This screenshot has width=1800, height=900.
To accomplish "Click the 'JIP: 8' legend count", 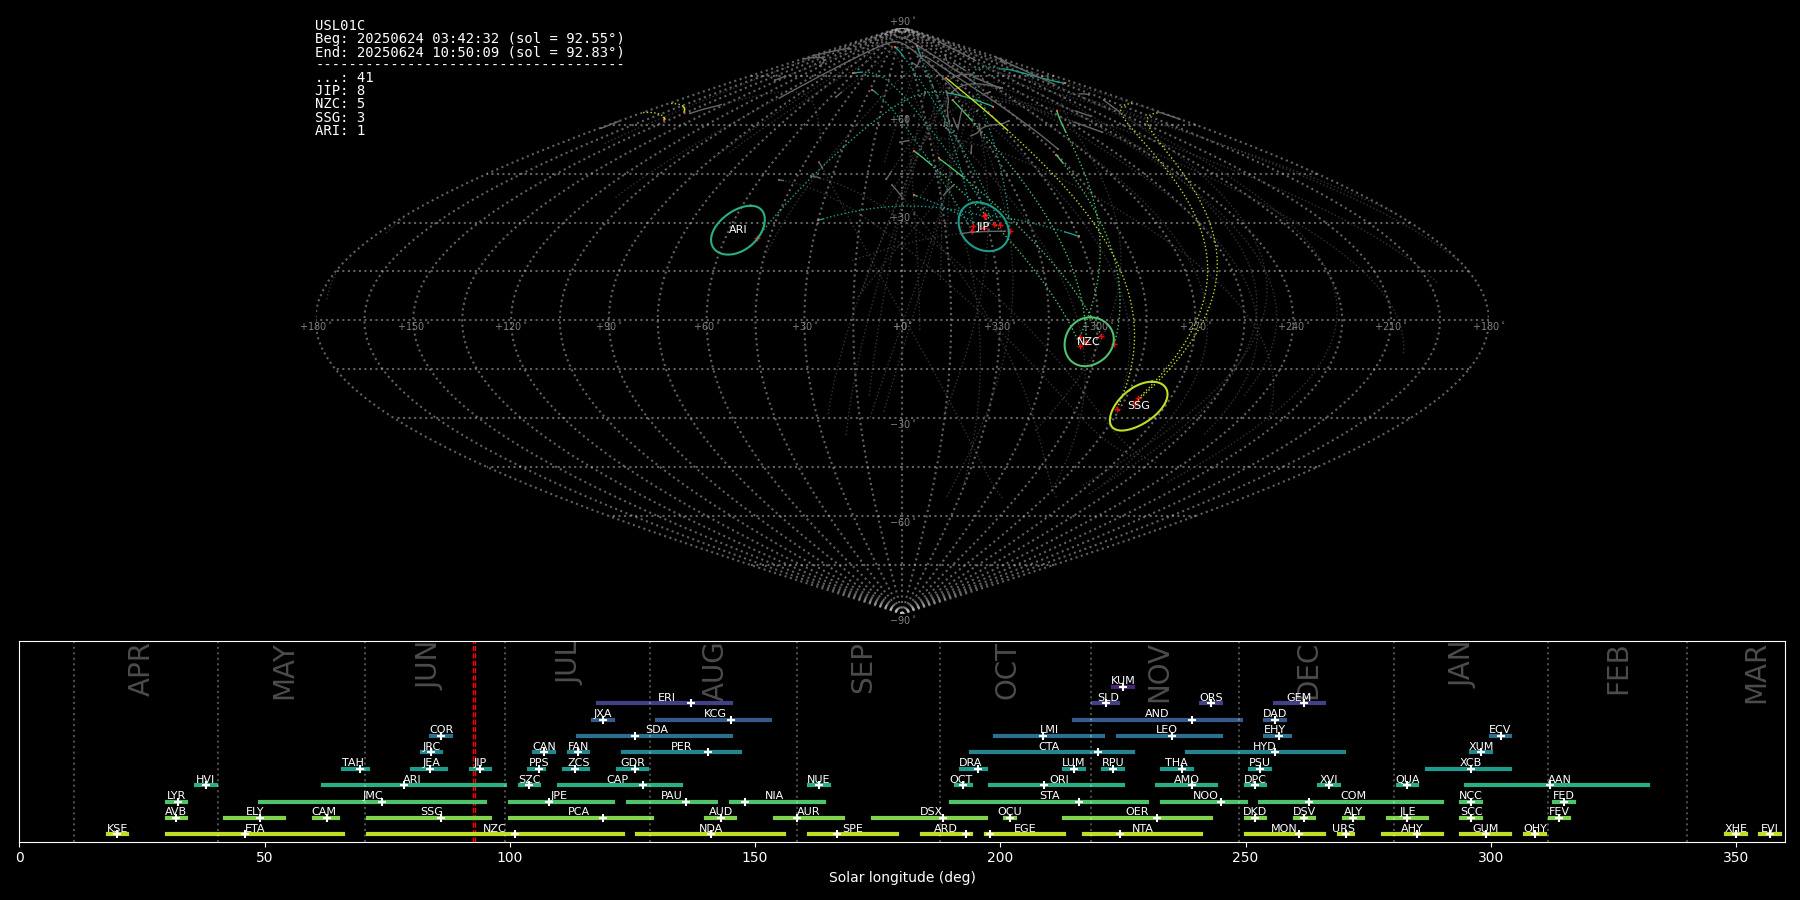I will pos(340,91).
